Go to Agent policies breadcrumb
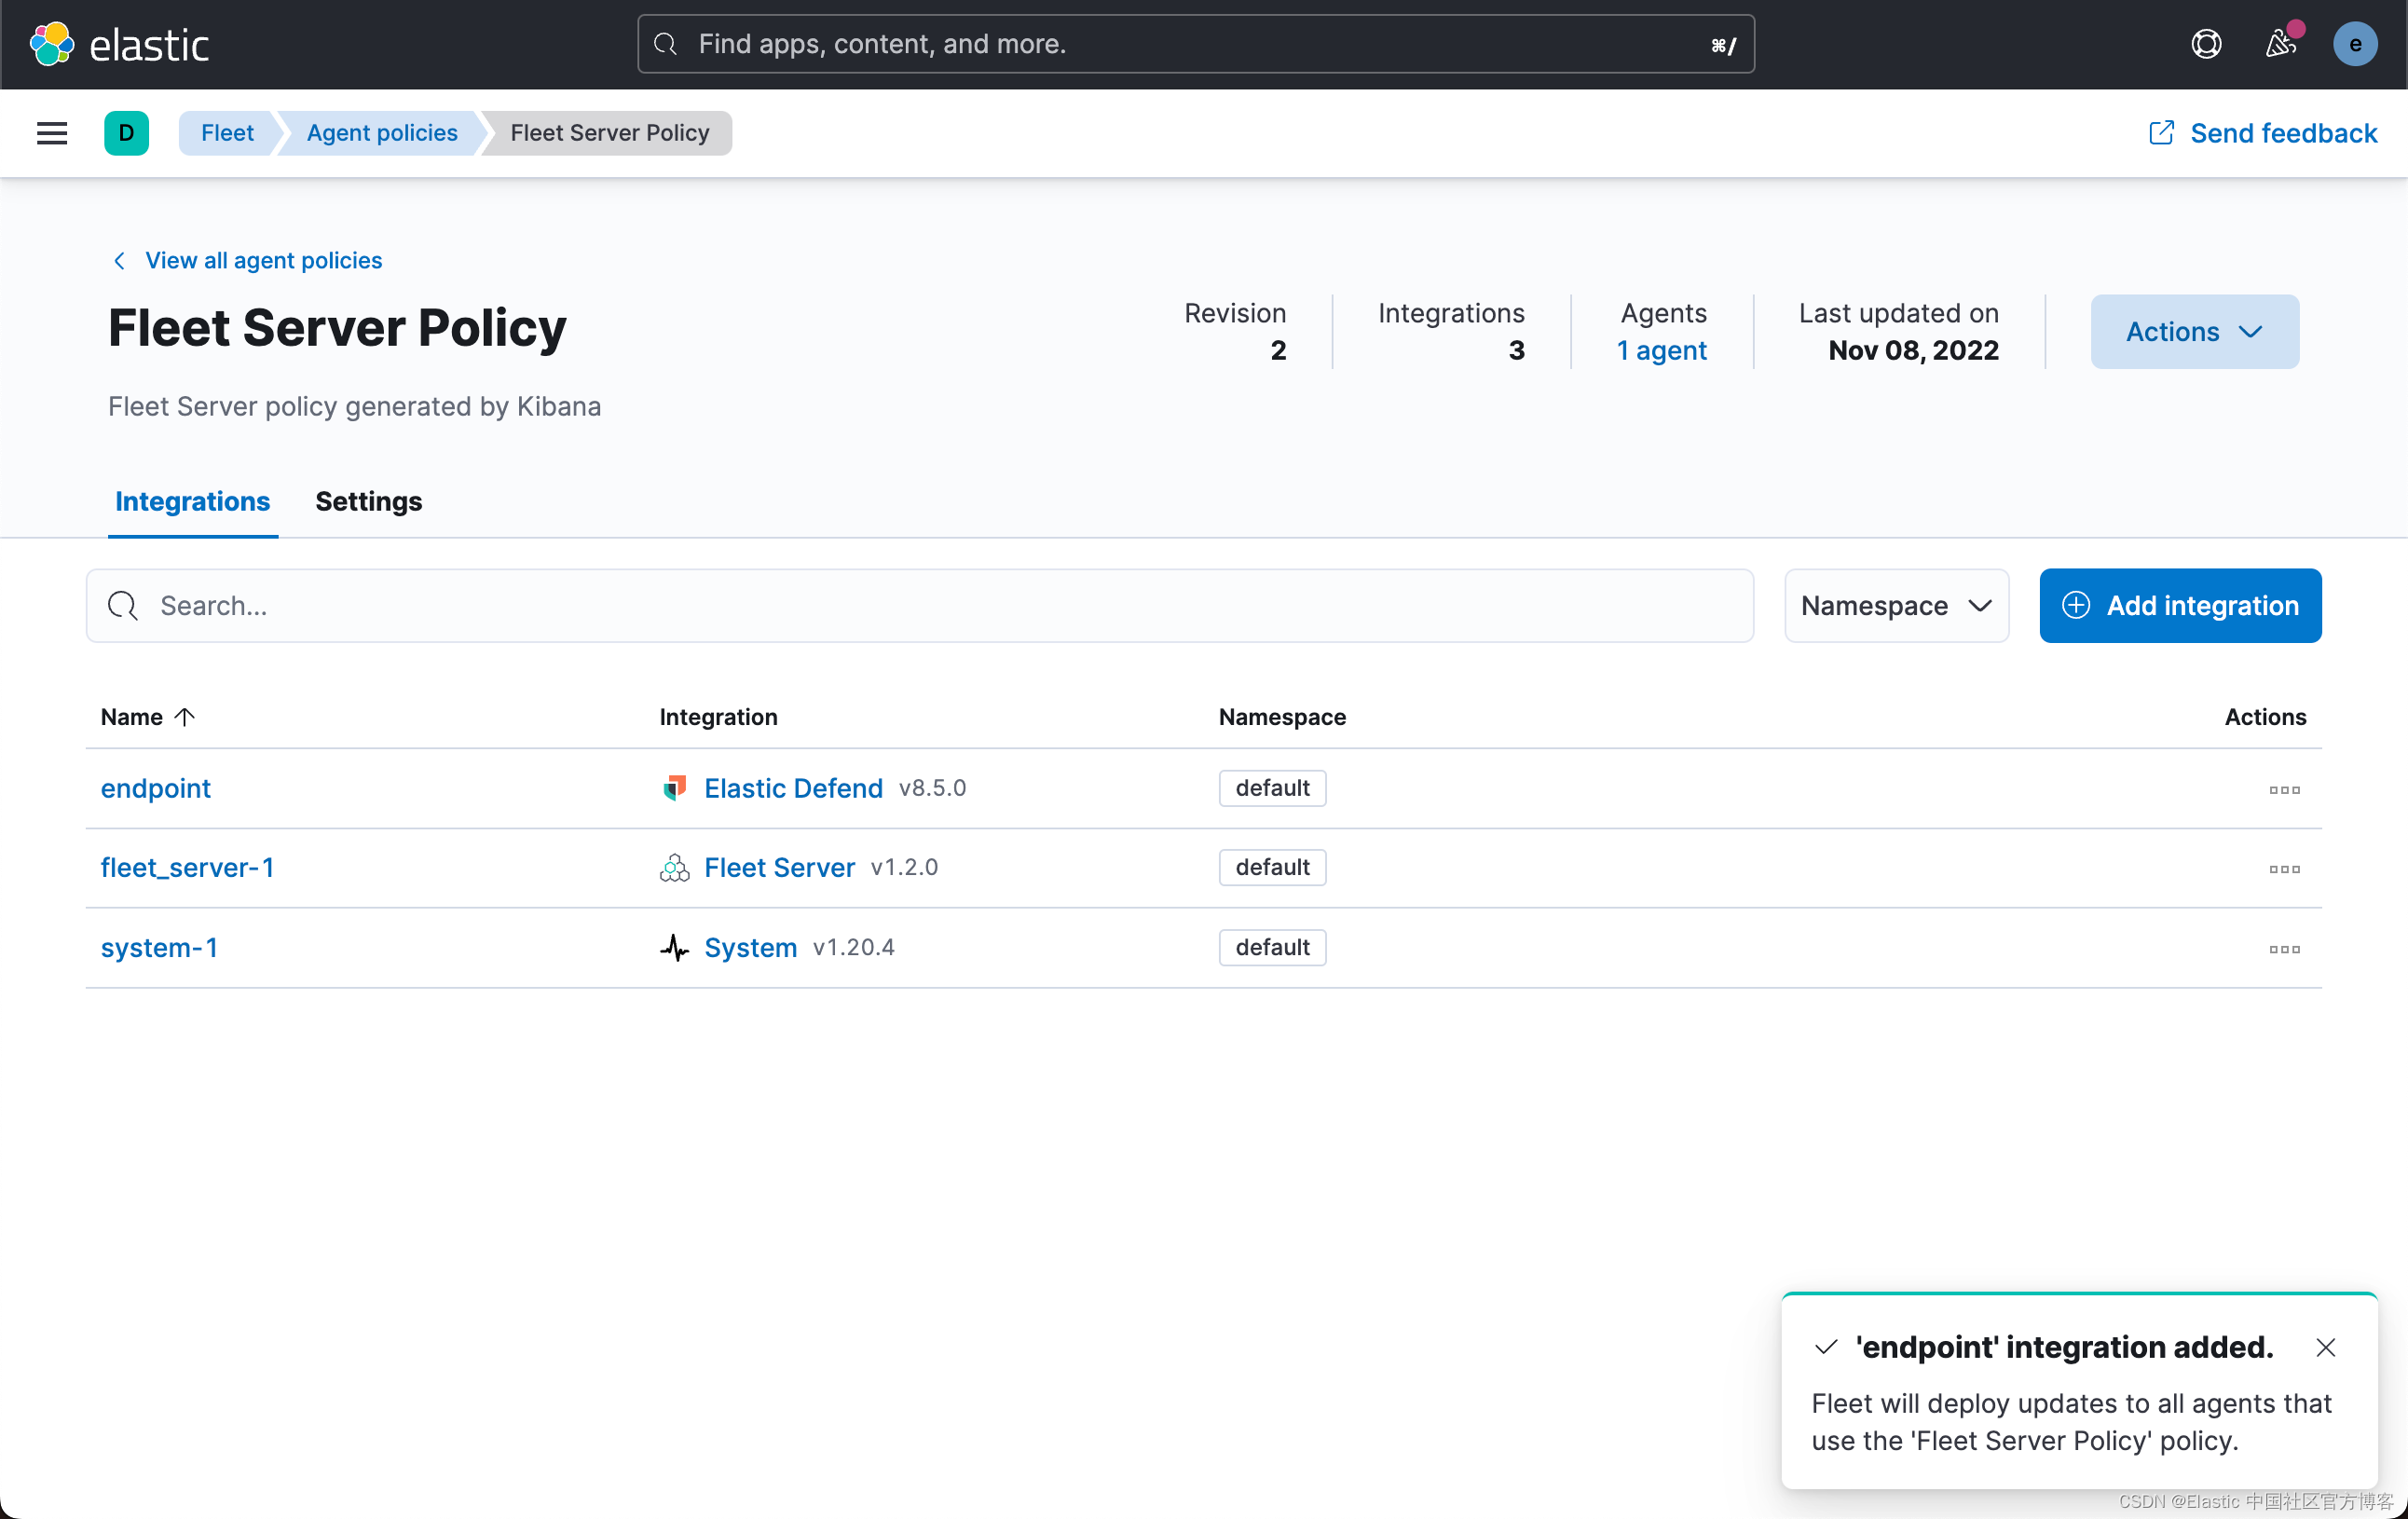The height and width of the screenshot is (1519, 2408). click(382, 133)
